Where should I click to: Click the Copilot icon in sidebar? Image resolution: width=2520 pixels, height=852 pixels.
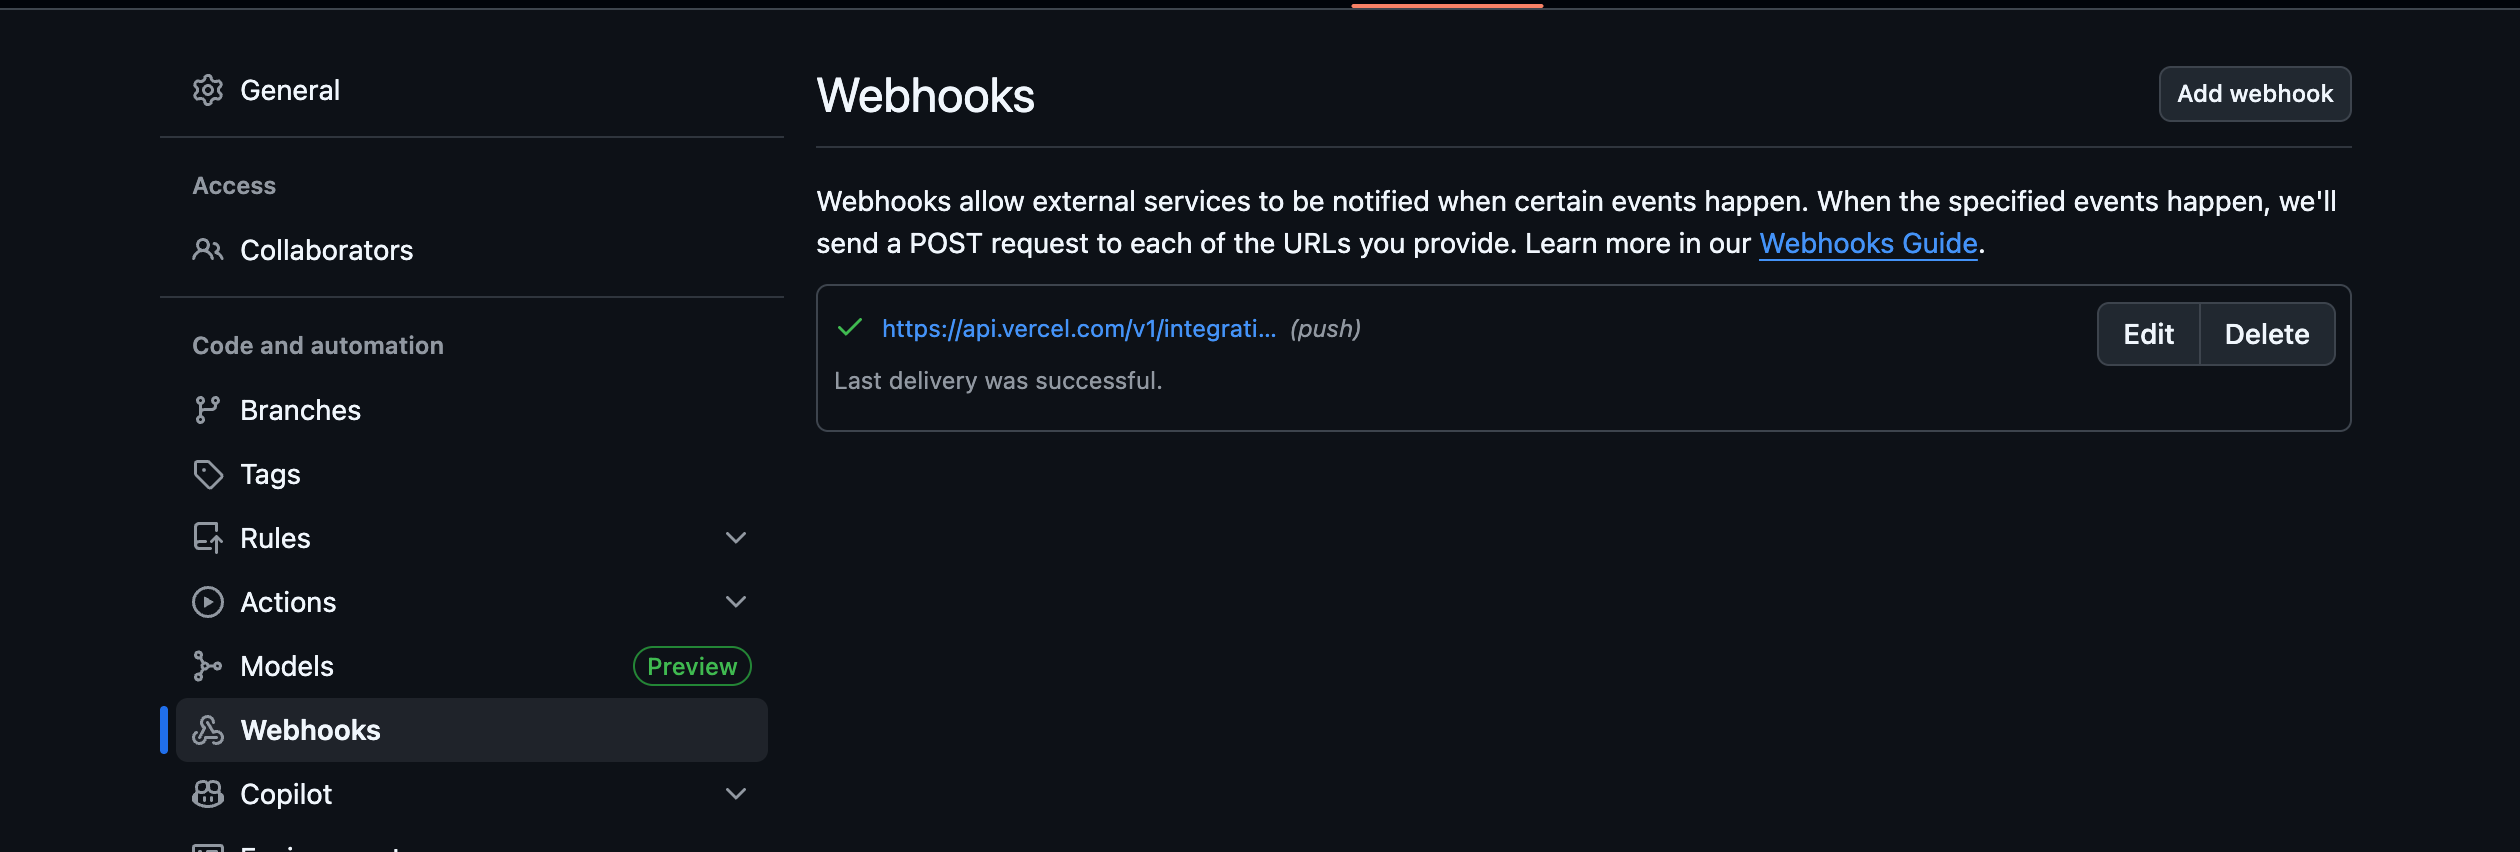(x=208, y=794)
